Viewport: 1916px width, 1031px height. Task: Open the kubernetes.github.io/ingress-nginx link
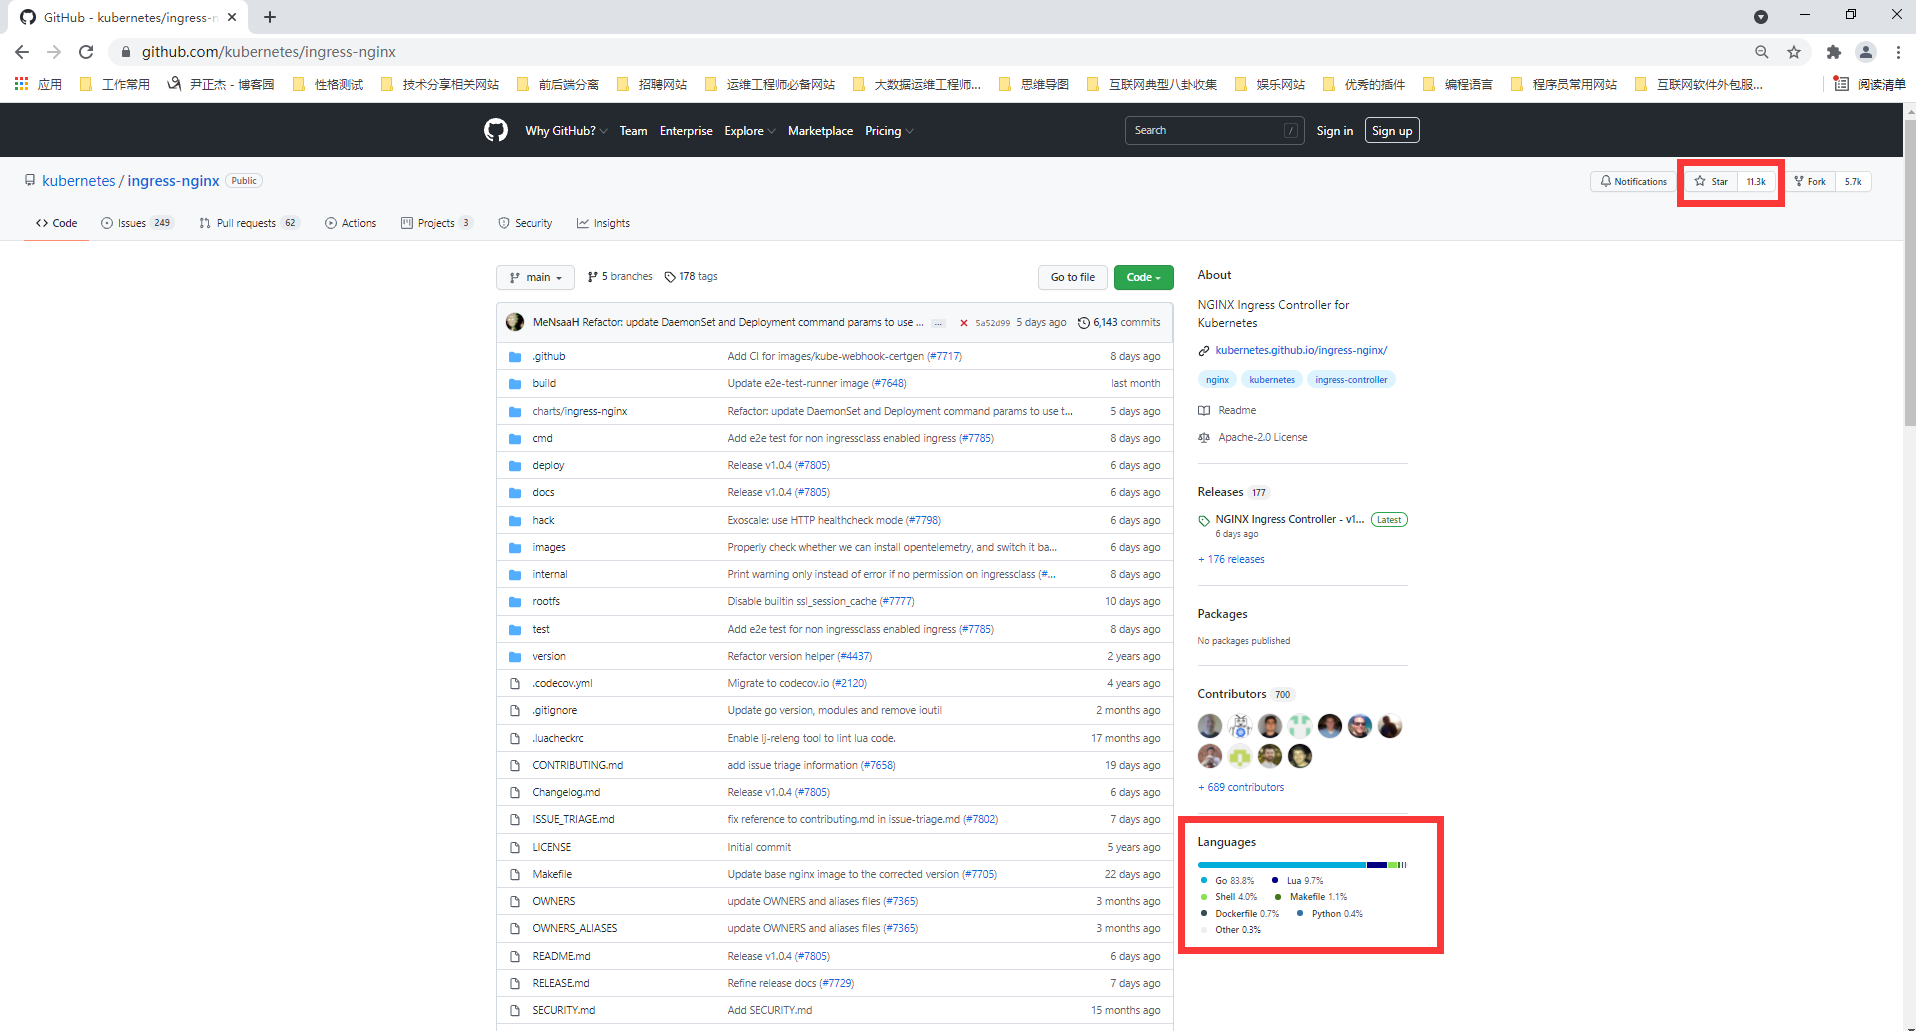1301,350
